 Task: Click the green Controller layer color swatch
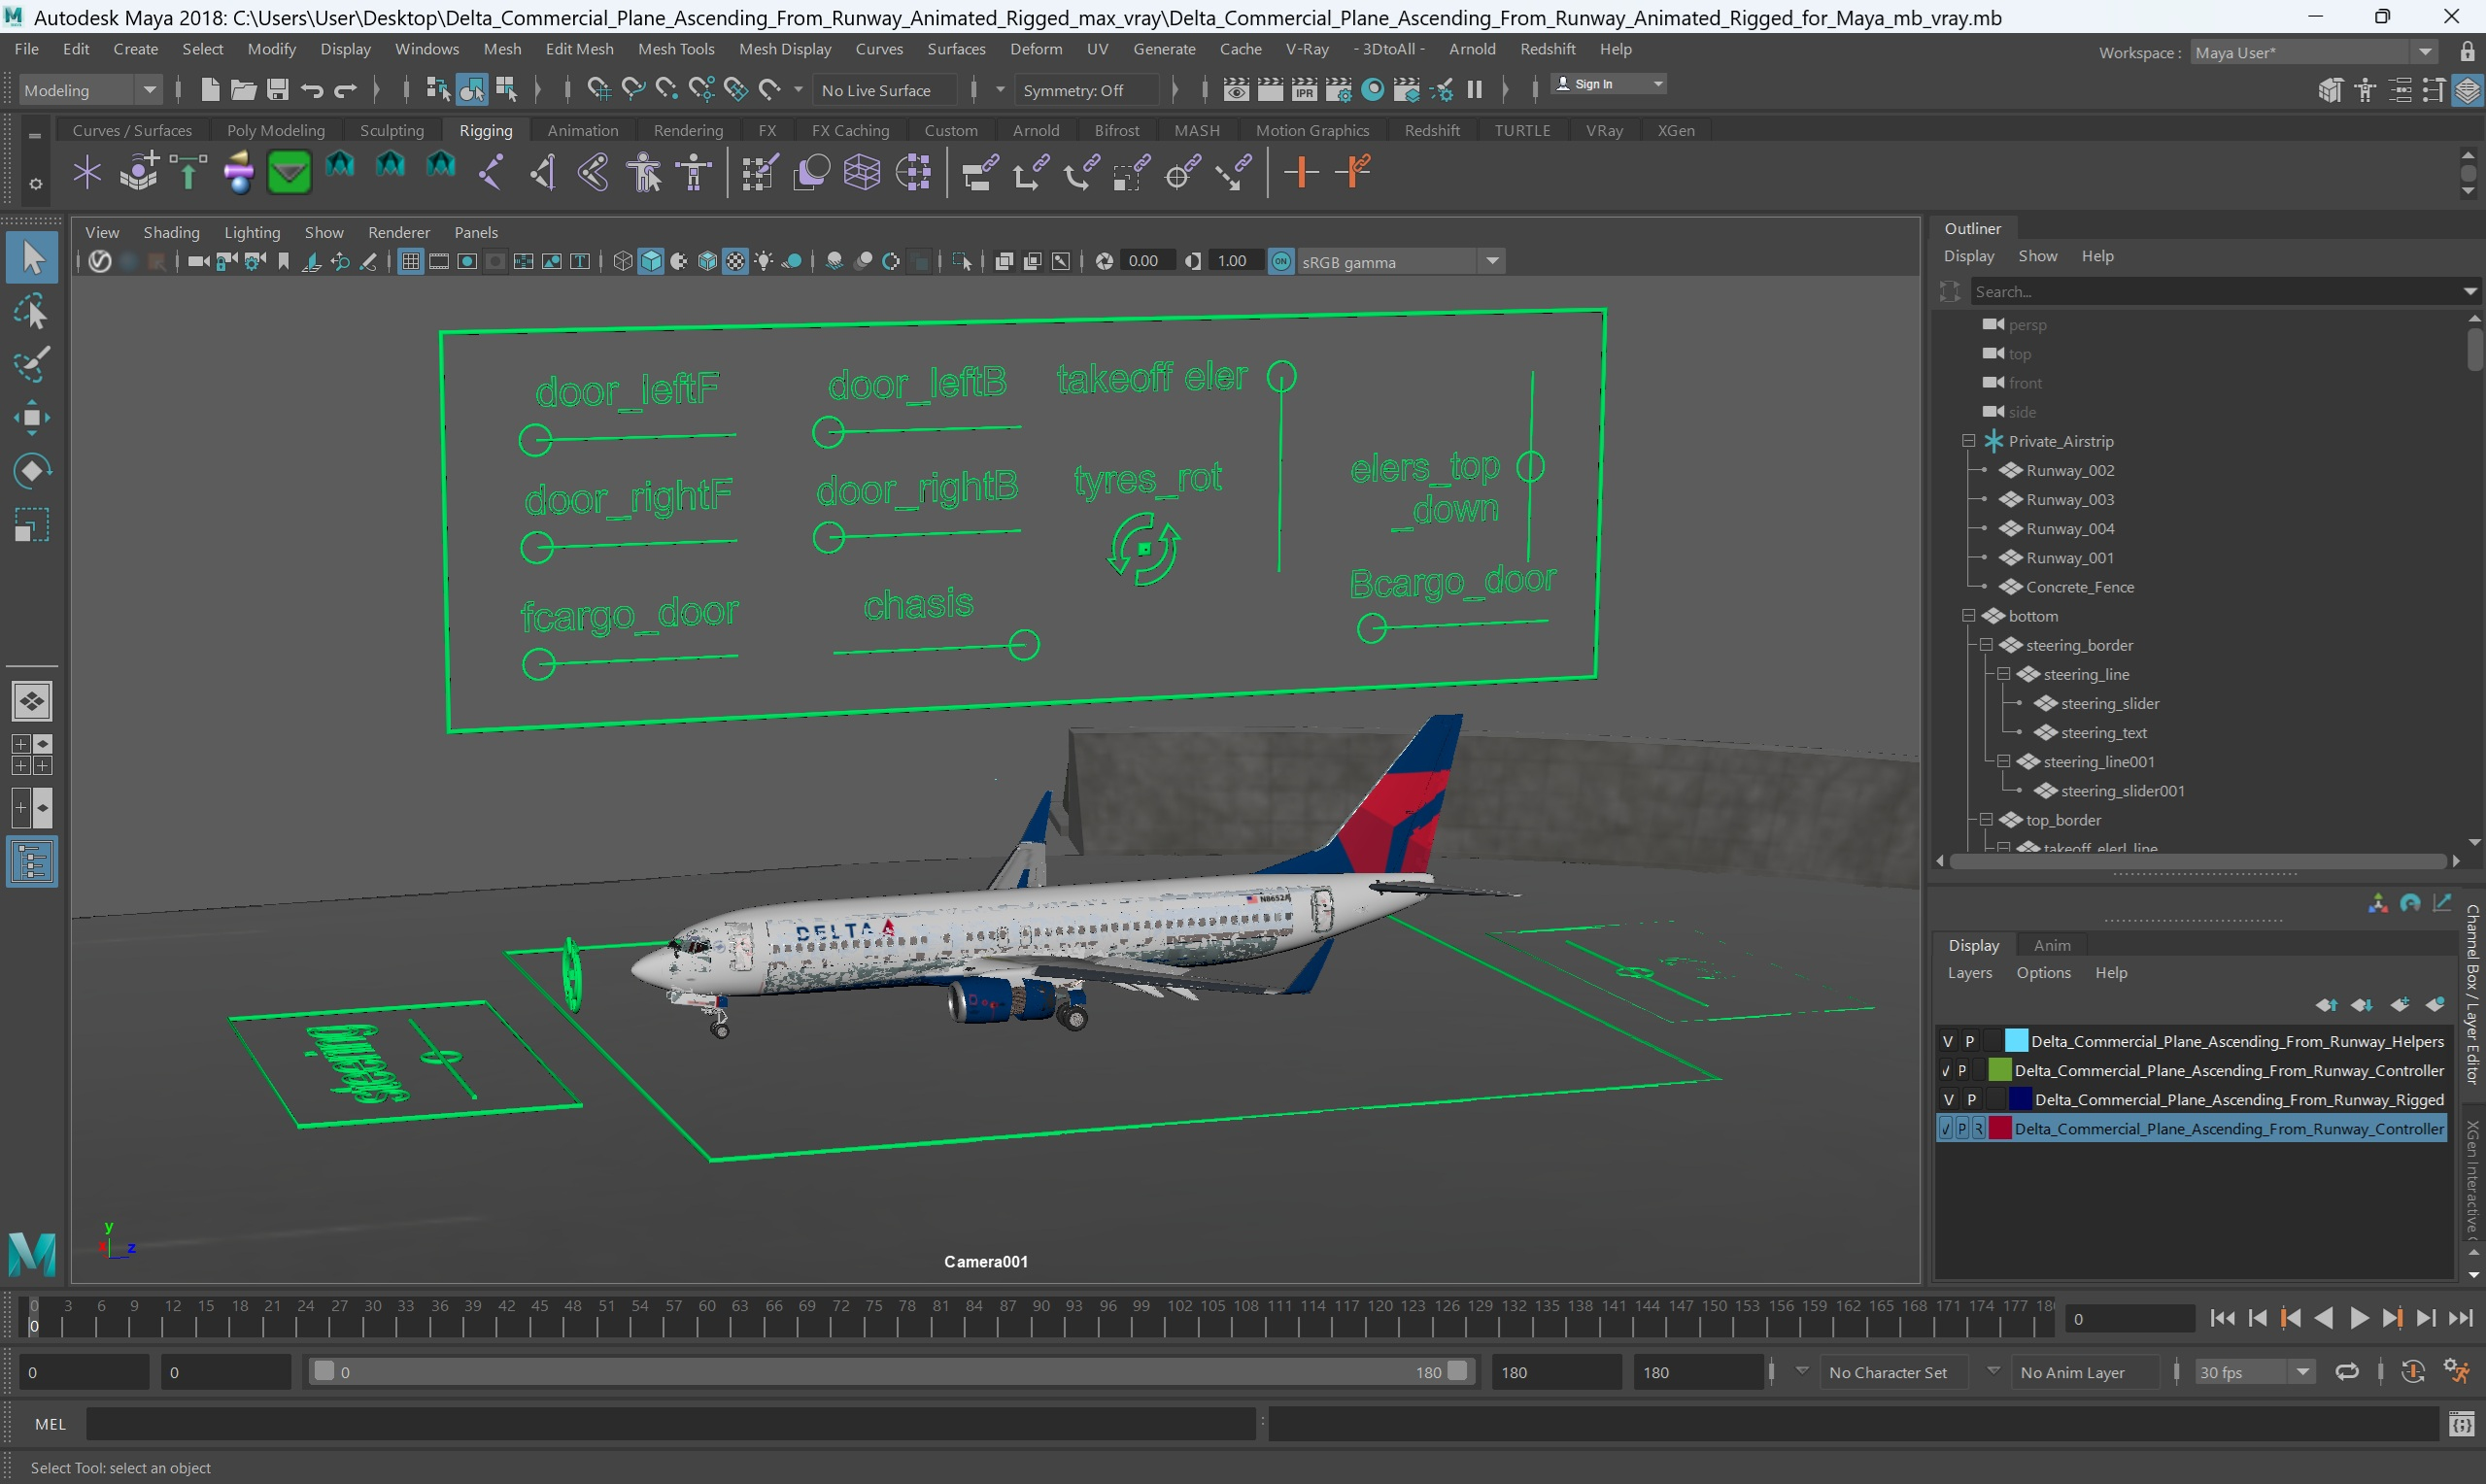tap(1999, 1070)
